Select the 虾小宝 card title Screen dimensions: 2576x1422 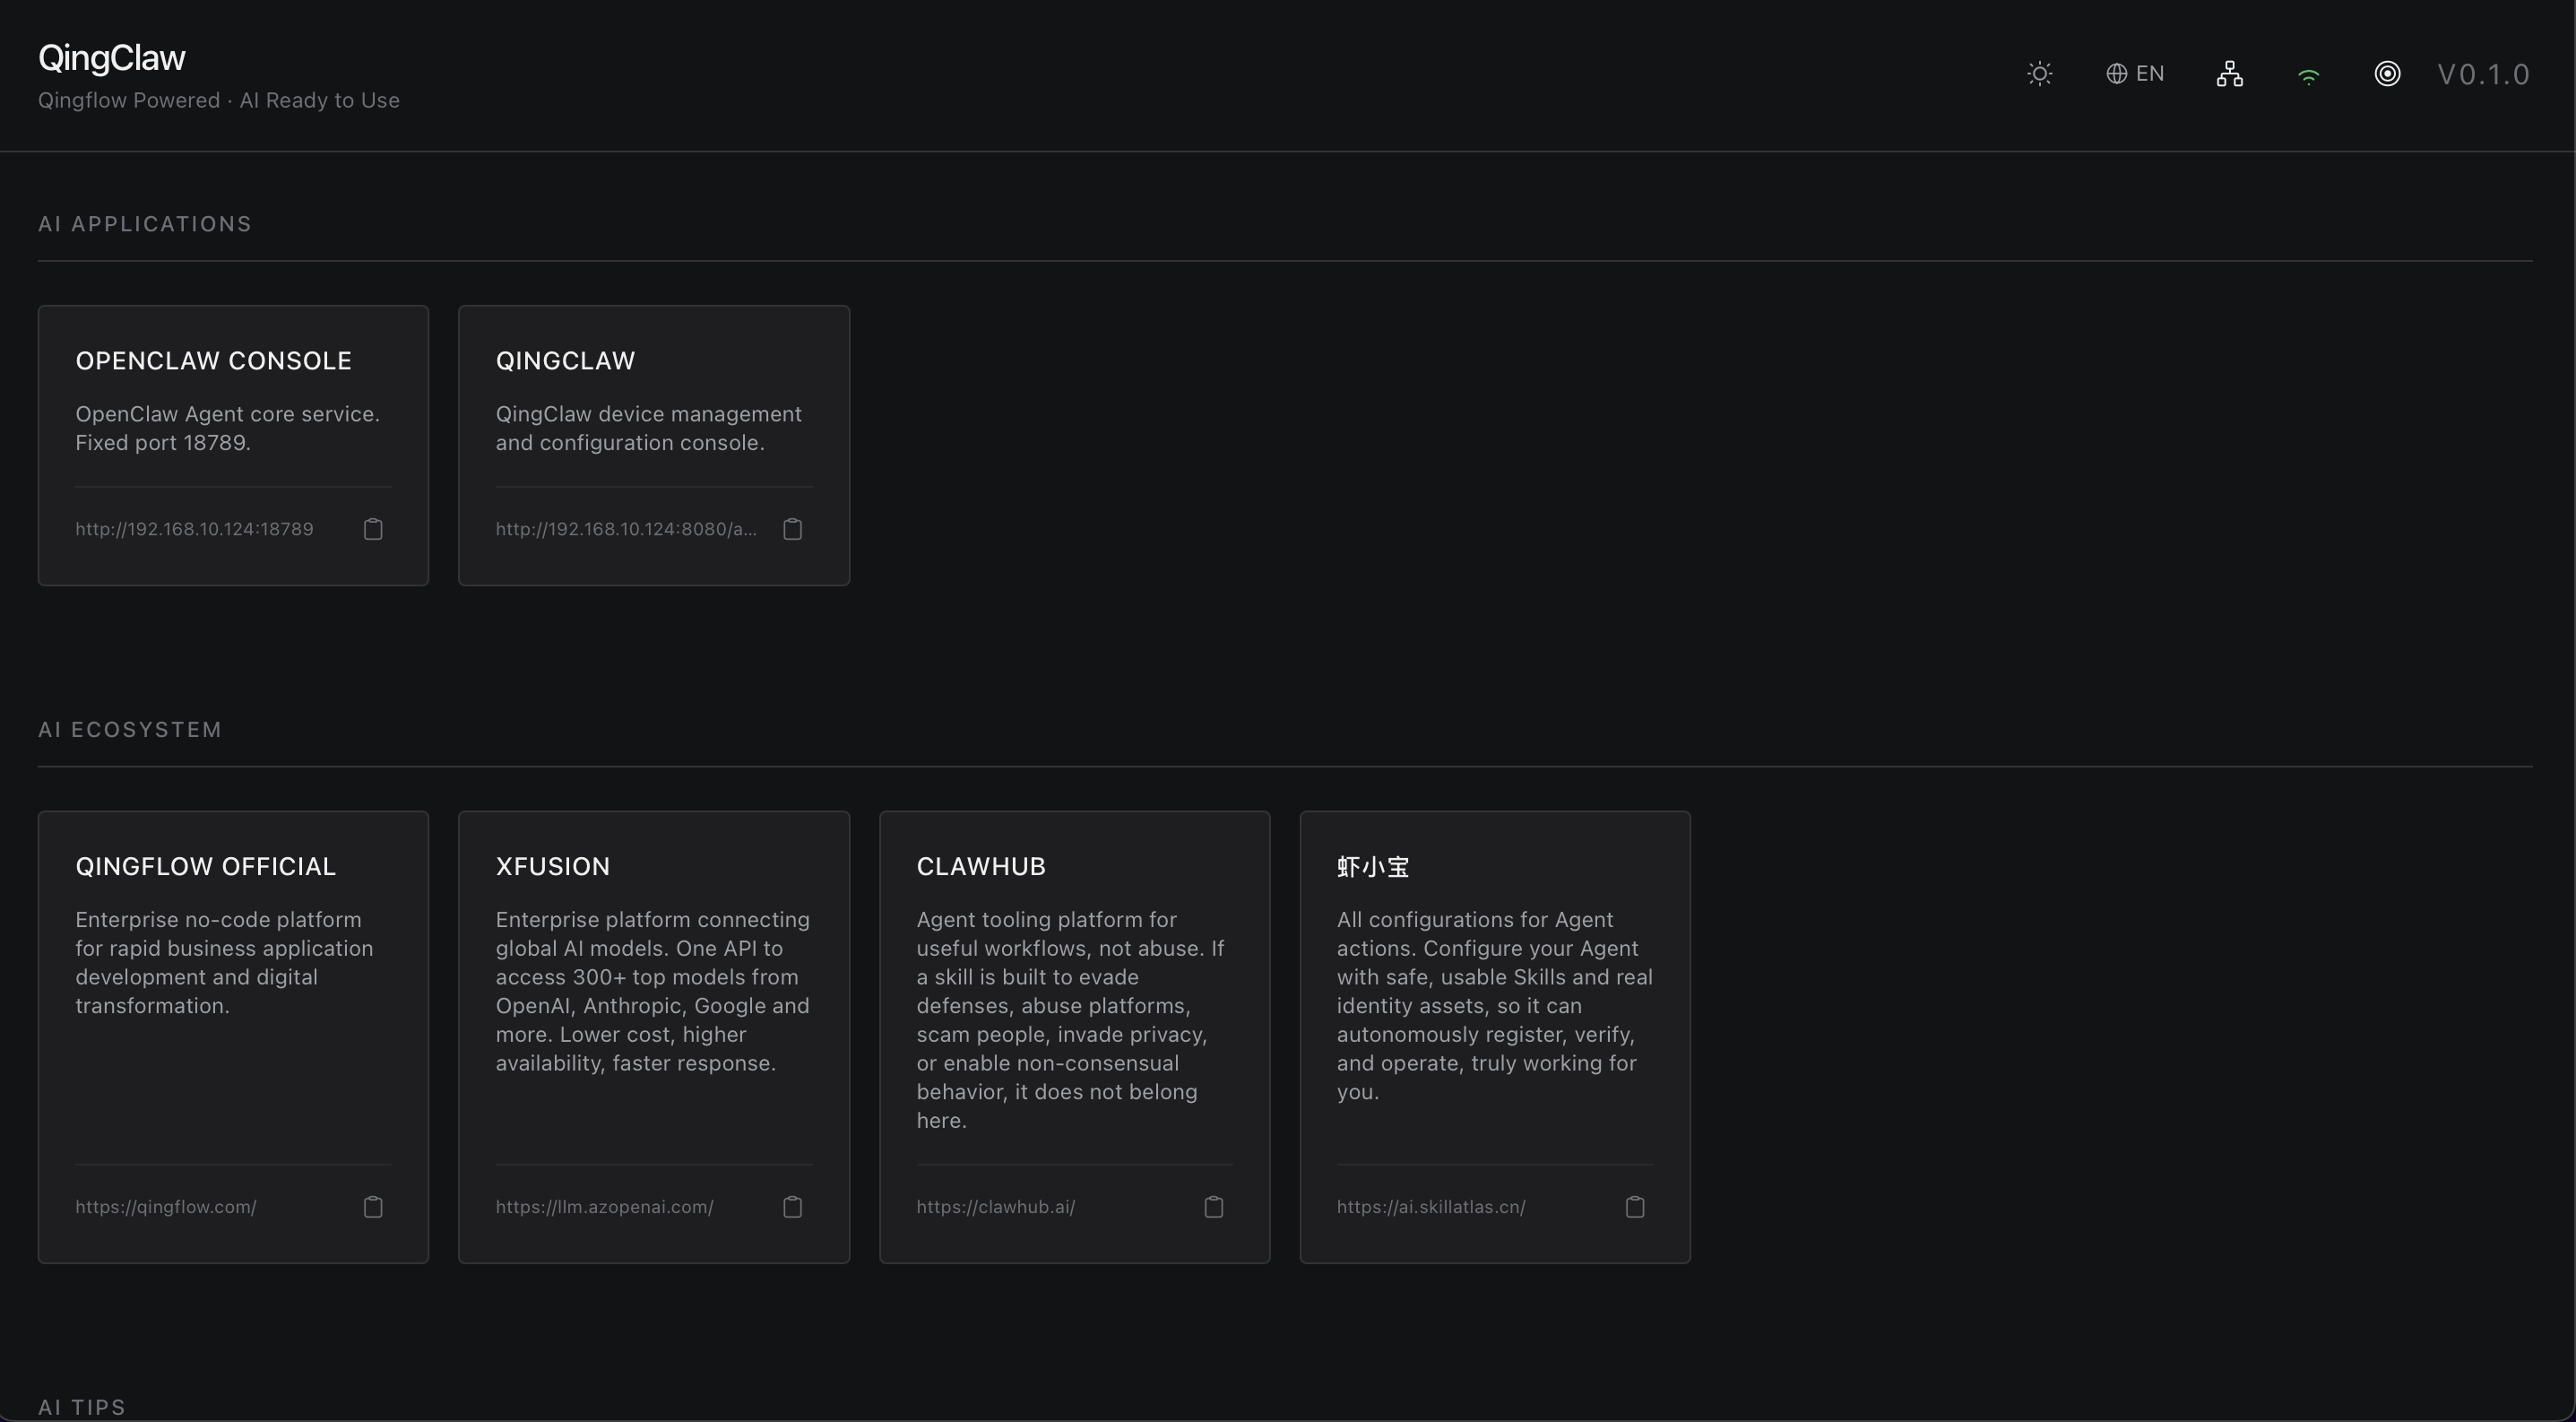tap(1373, 867)
